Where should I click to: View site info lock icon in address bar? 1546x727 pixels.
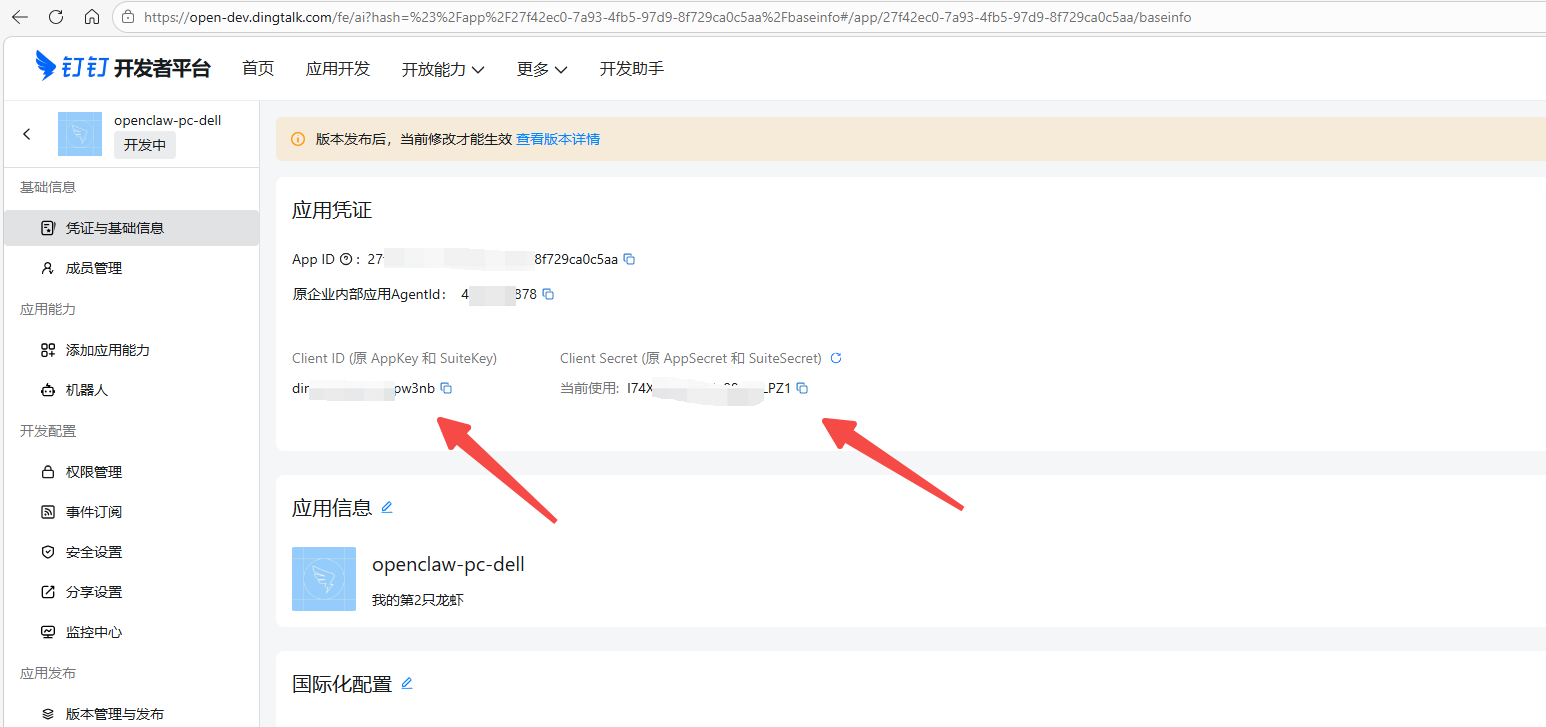(127, 17)
